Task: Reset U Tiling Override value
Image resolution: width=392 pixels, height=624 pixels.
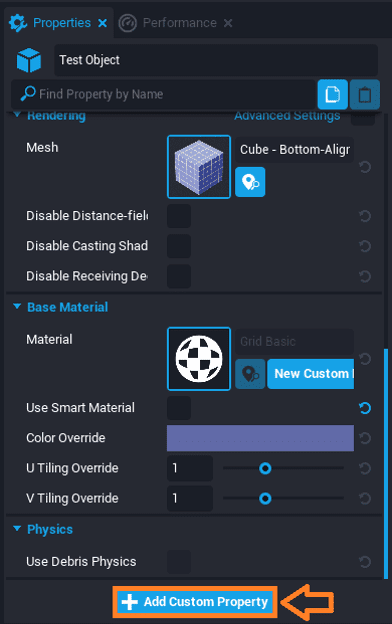Action: [365, 468]
